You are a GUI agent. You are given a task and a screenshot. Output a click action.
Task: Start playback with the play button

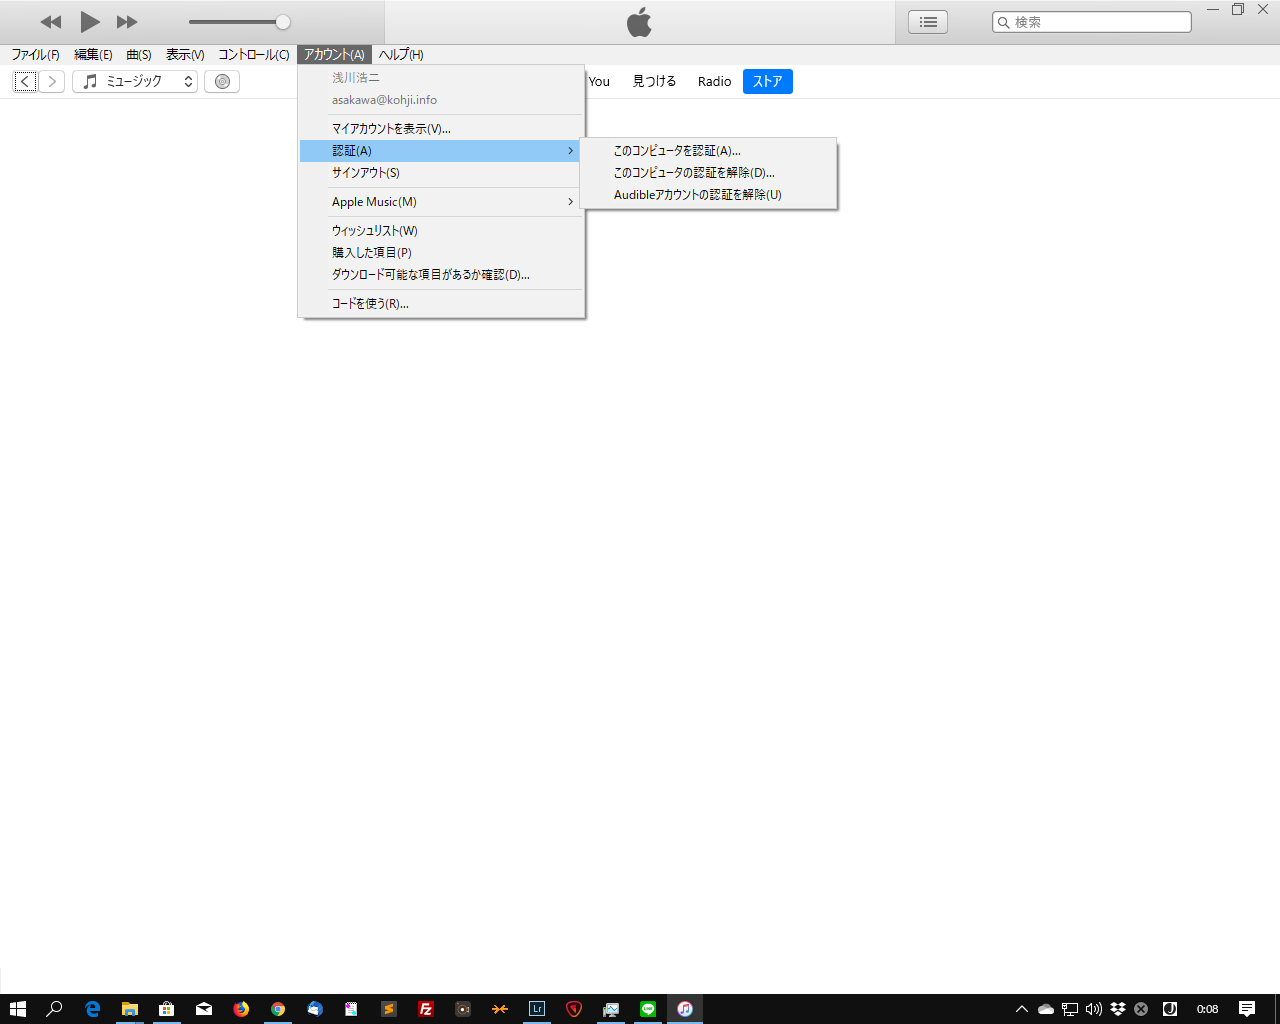[89, 22]
